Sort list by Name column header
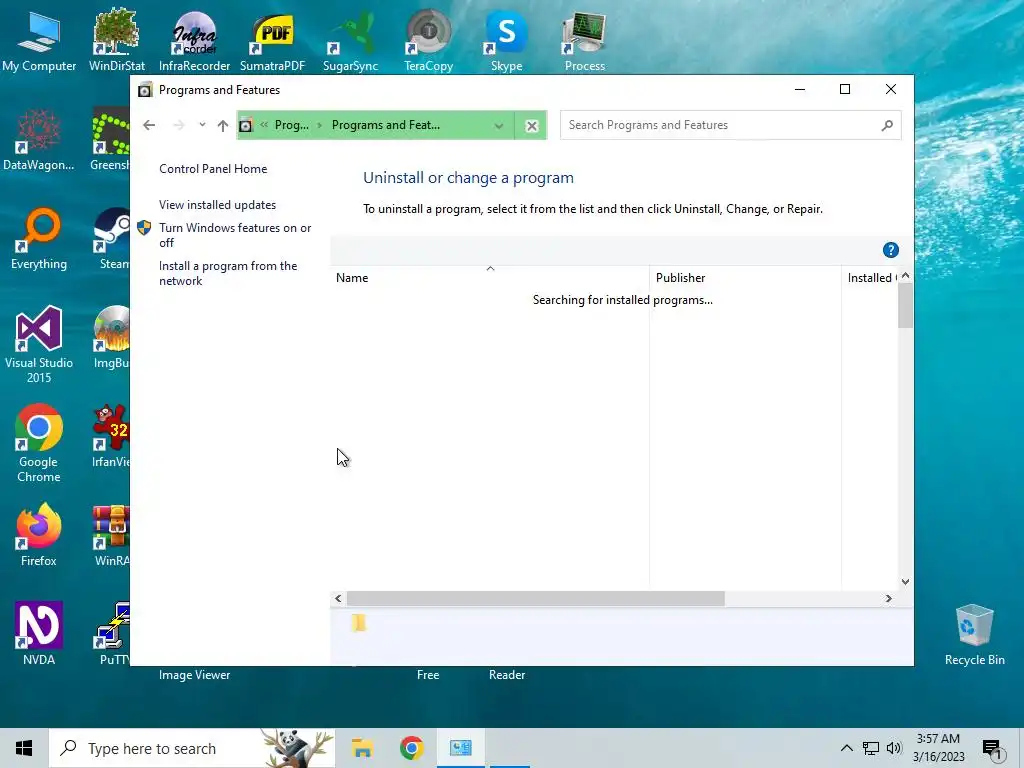 (x=489, y=278)
